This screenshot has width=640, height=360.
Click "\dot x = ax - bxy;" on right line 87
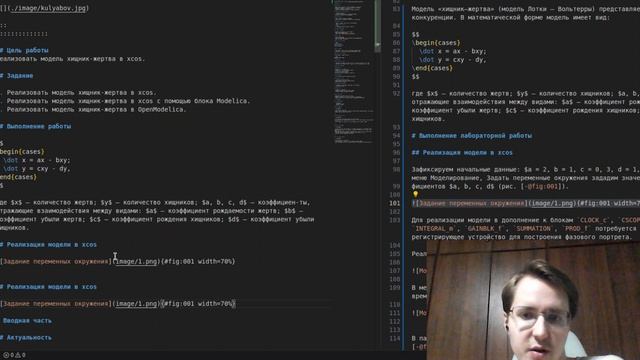pyautogui.click(x=453, y=51)
